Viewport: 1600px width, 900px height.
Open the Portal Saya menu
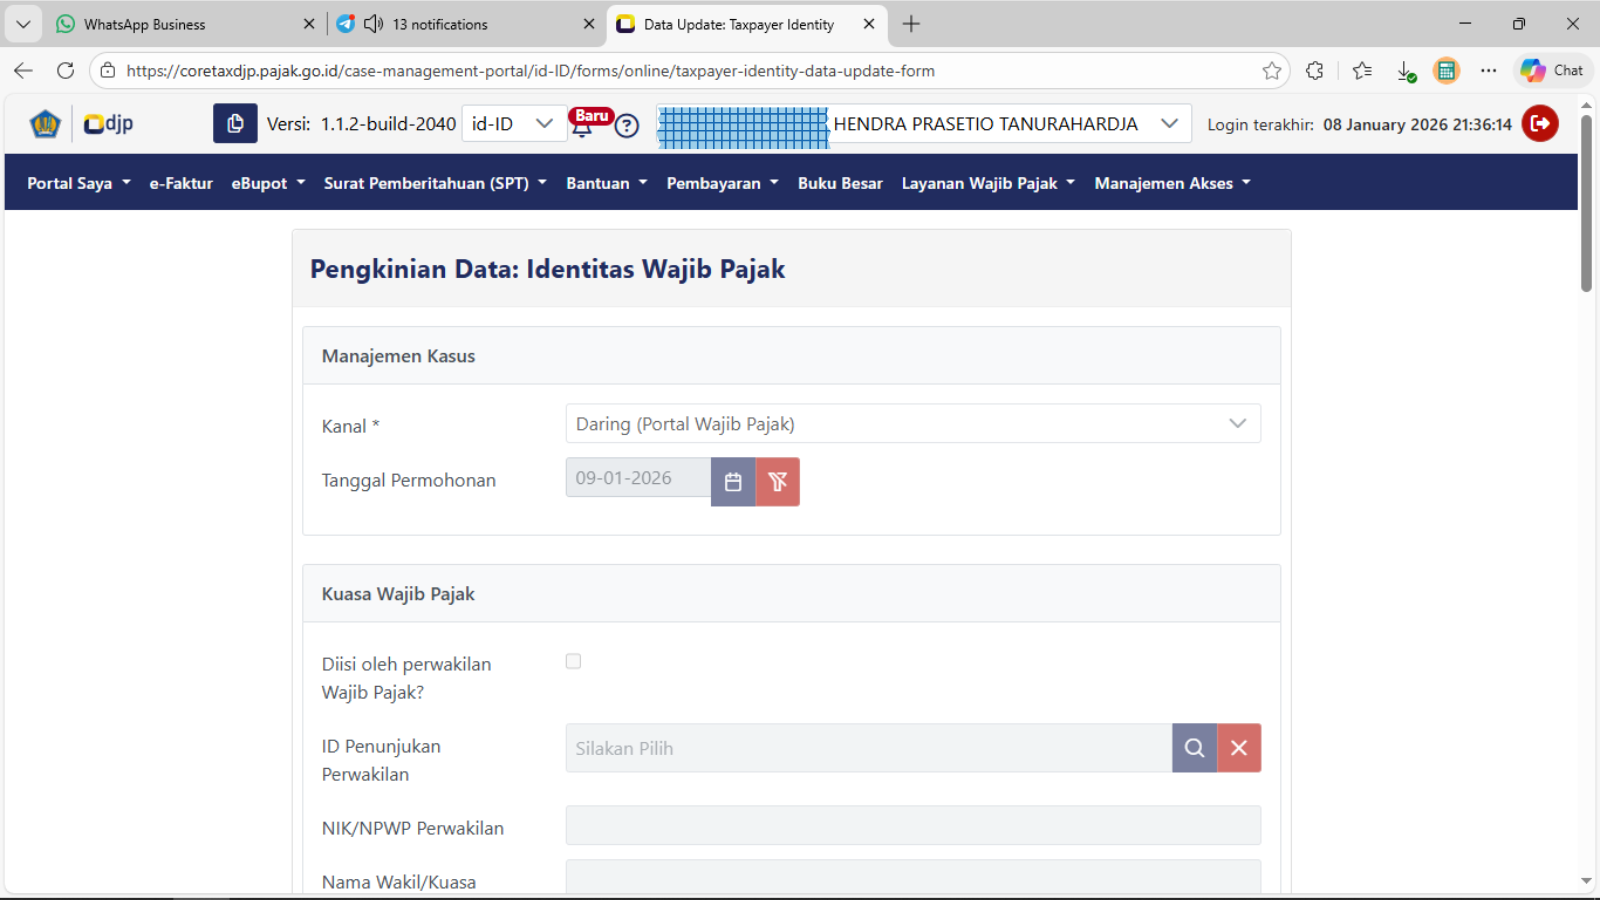78,183
